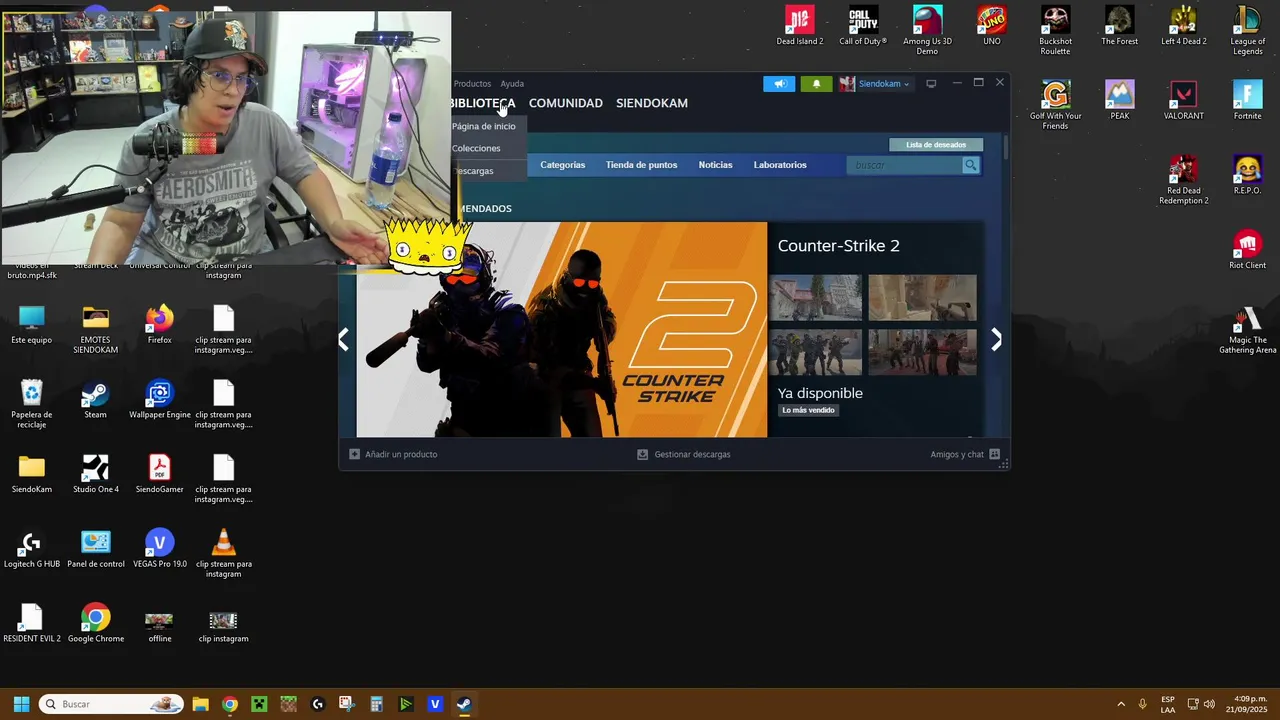1280x720 pixels.
Task: Open volume control in system tray
Action: 1209,704
